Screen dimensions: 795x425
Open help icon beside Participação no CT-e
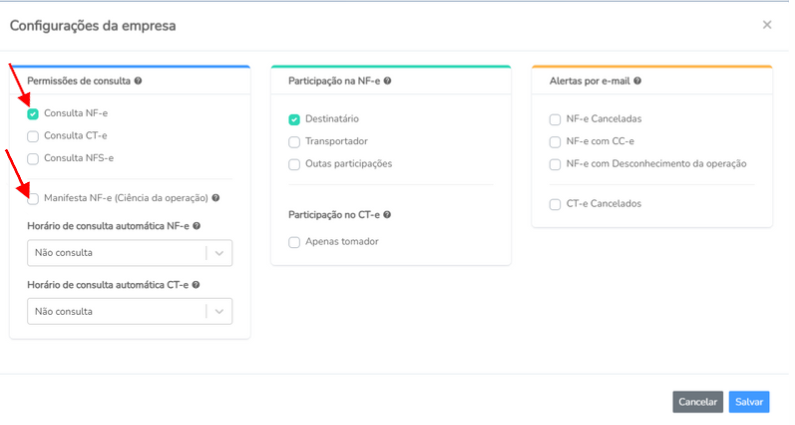387,215
